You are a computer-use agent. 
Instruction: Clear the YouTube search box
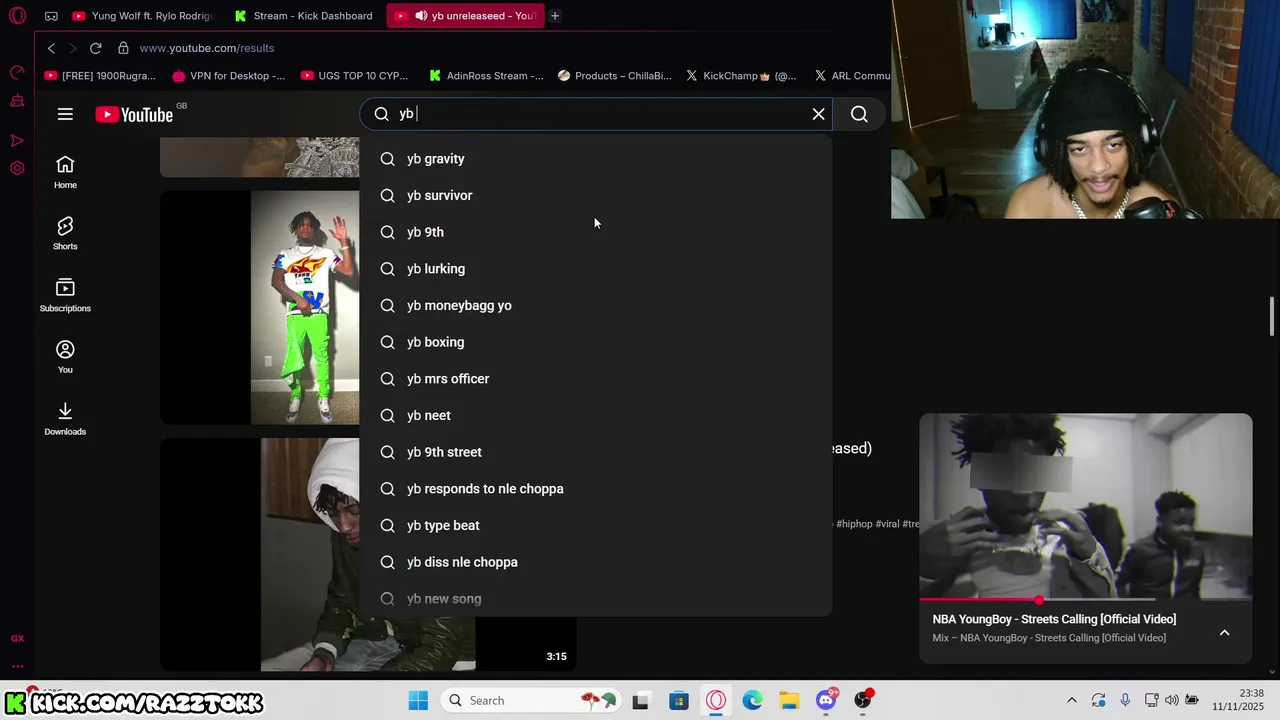click(818, 114)
